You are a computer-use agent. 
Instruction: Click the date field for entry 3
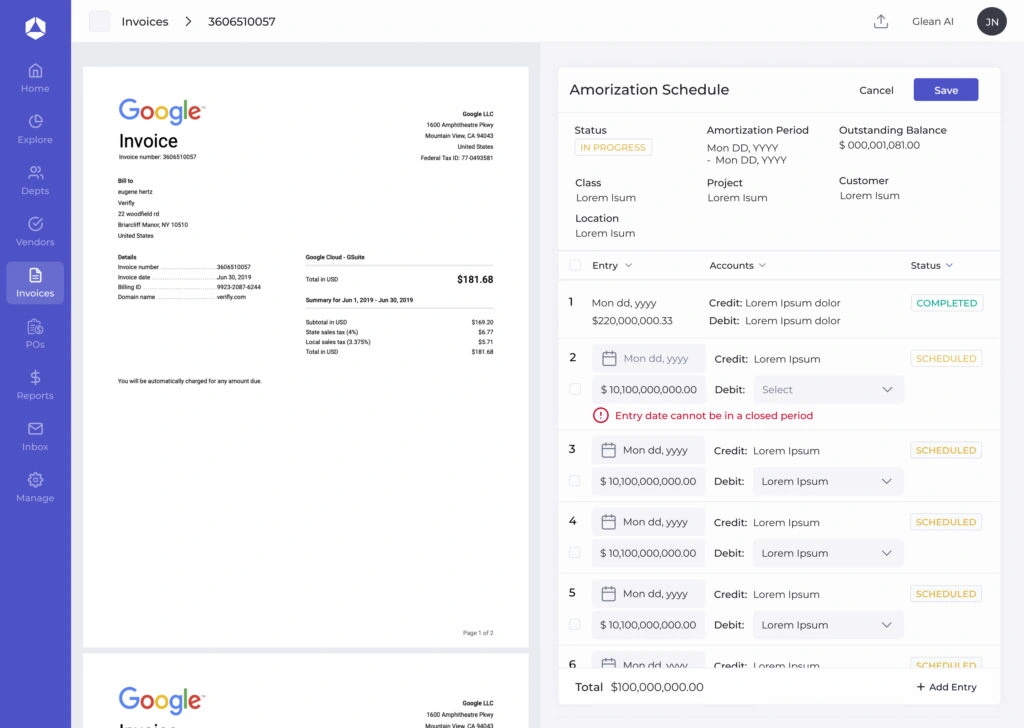[648, 450]
